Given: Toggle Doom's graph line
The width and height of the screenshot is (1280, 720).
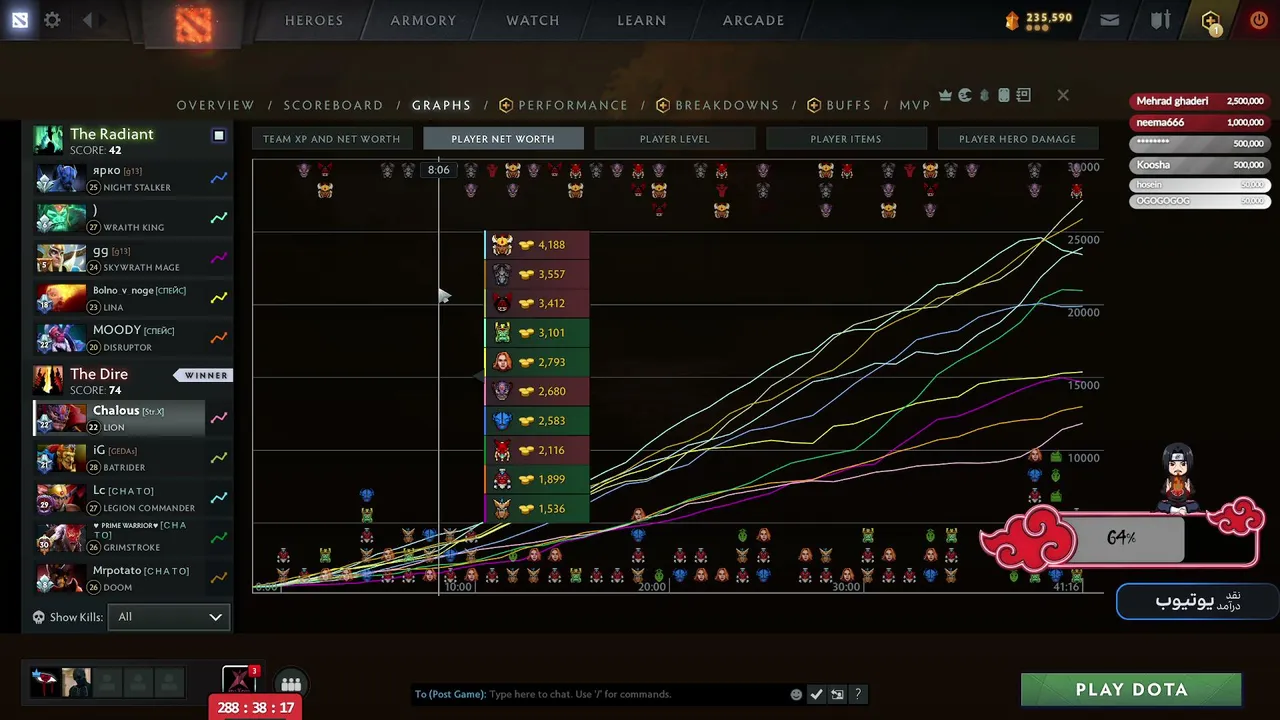Looking at the screenshot, I should [219, 578].
